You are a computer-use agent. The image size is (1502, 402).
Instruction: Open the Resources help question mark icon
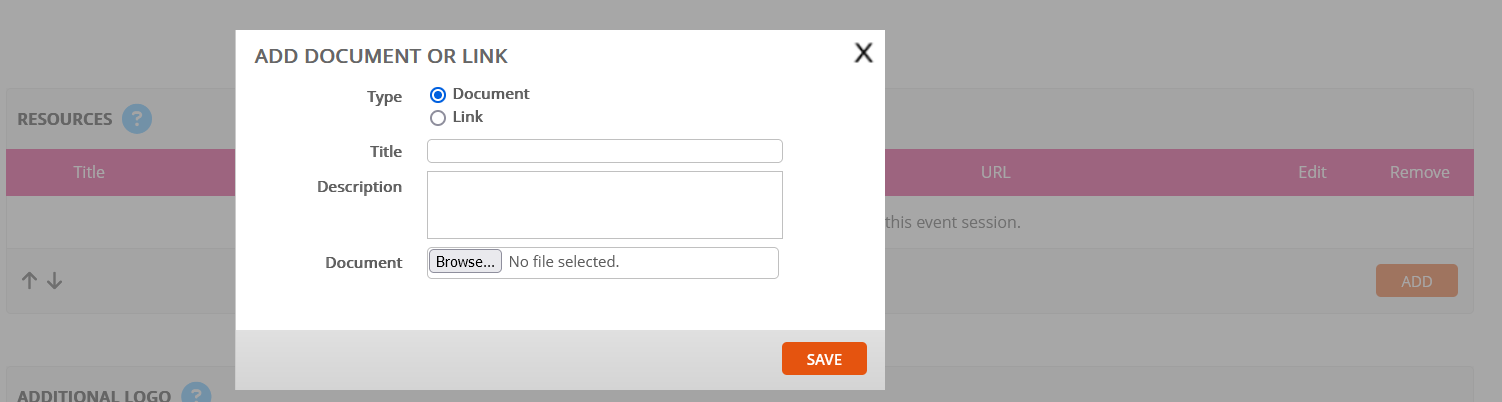[x=137, y=119]
